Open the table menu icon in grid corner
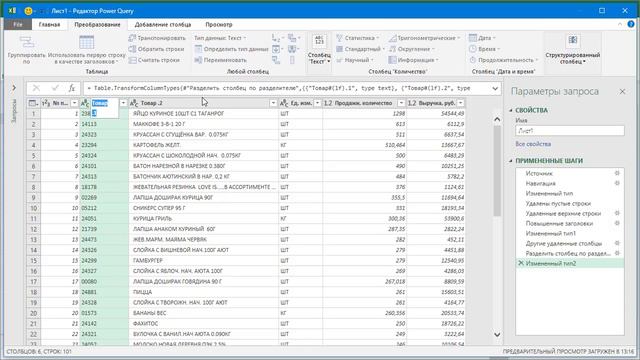This screenshot has height=360, width=640. pyautogui.click(x=33, y=103)
